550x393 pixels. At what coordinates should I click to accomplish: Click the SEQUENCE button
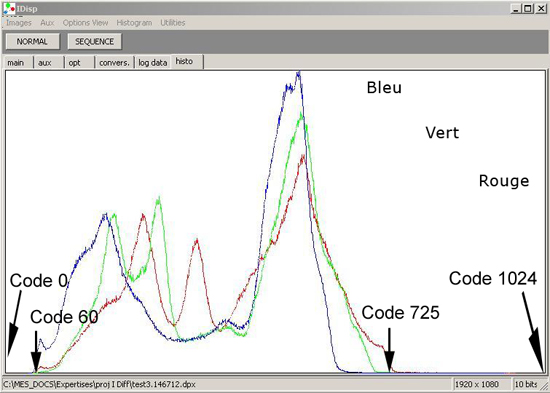click(x=94, y=41)
